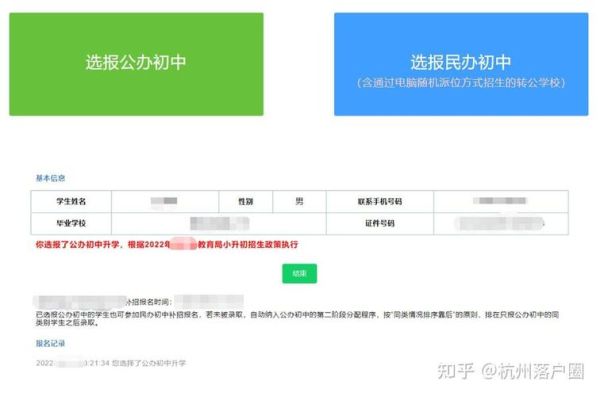
Task: Click the 男 gender value cell
Action: (x=299, y=201)
